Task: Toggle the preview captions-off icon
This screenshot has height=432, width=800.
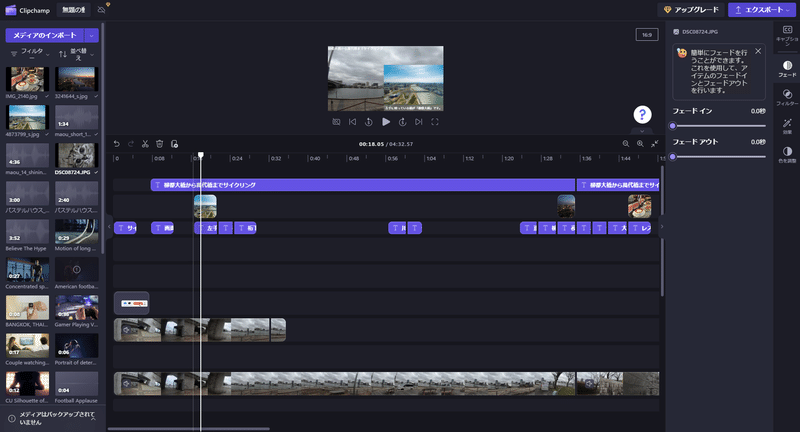Action: click(336, 122)
